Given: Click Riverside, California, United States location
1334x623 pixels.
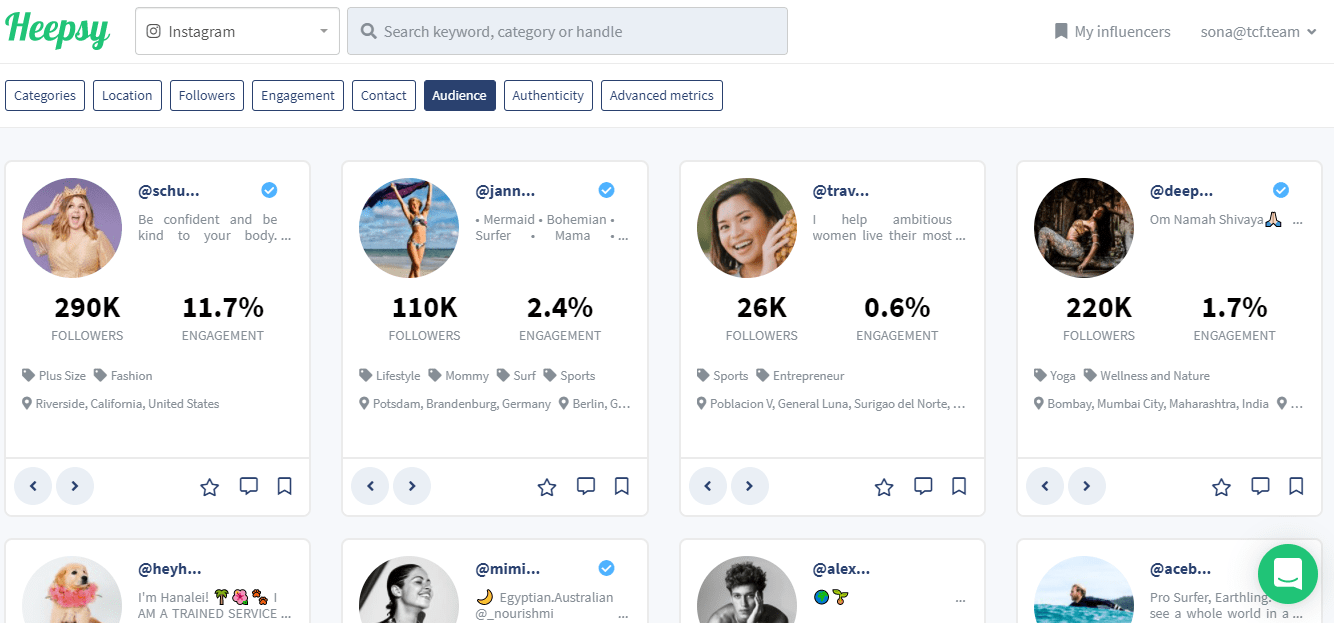Looking at the screenshot, I should [x=121, y=404].
